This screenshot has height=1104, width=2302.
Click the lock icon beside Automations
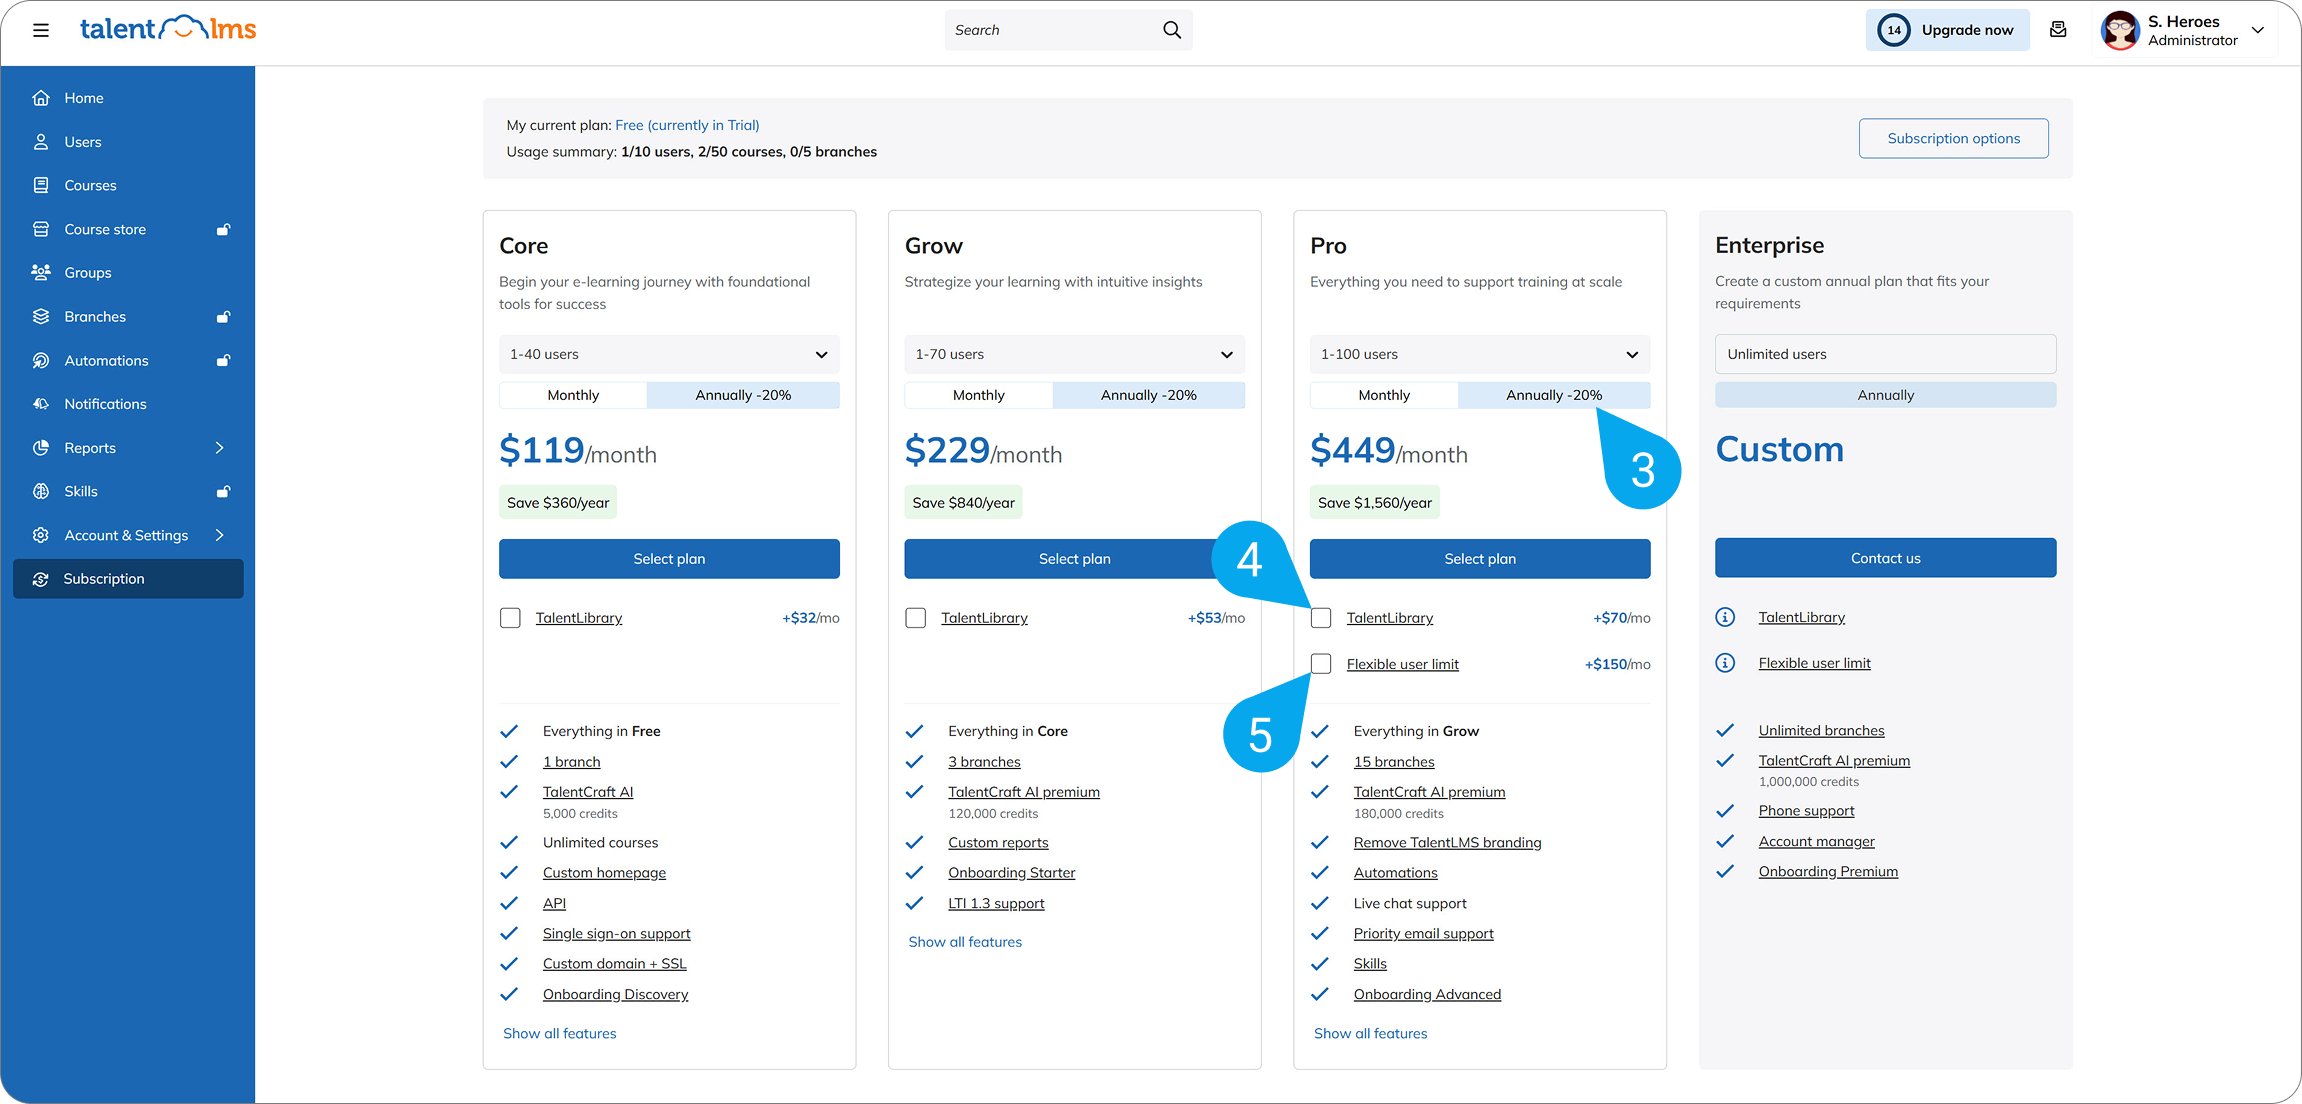click(x=223, y=360)
